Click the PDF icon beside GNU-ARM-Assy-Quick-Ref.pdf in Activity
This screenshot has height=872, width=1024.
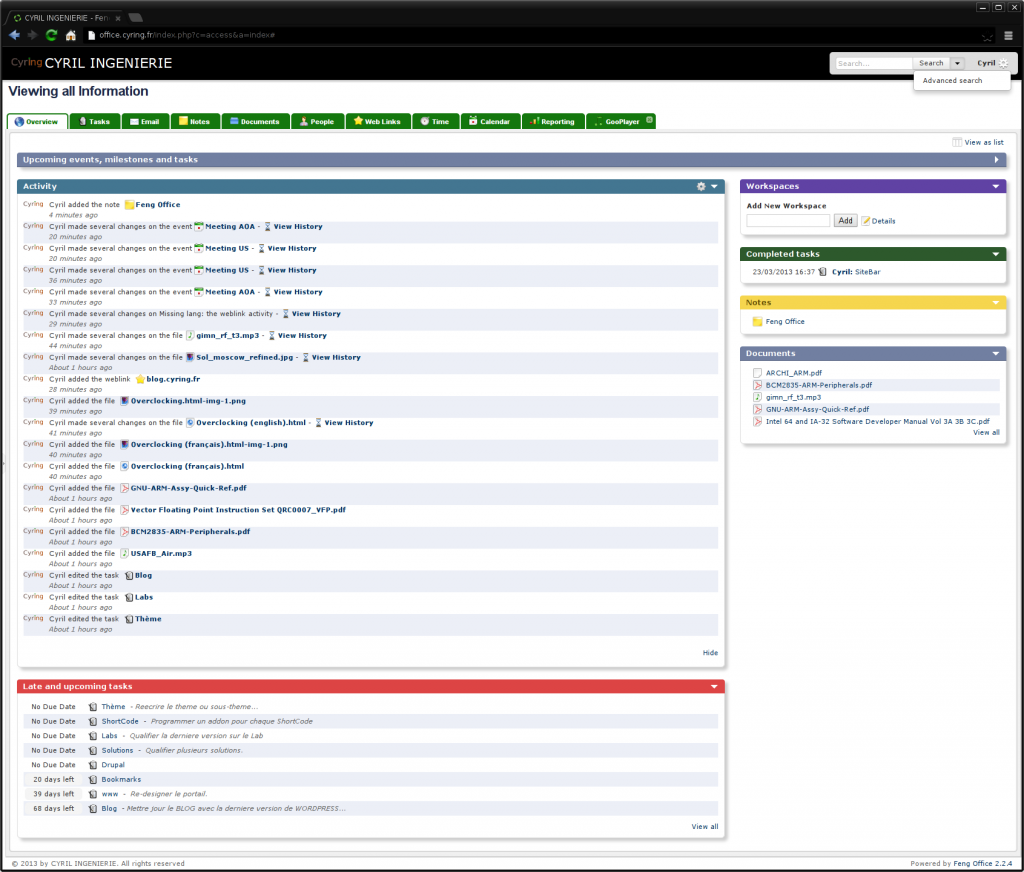click(124, 489)
